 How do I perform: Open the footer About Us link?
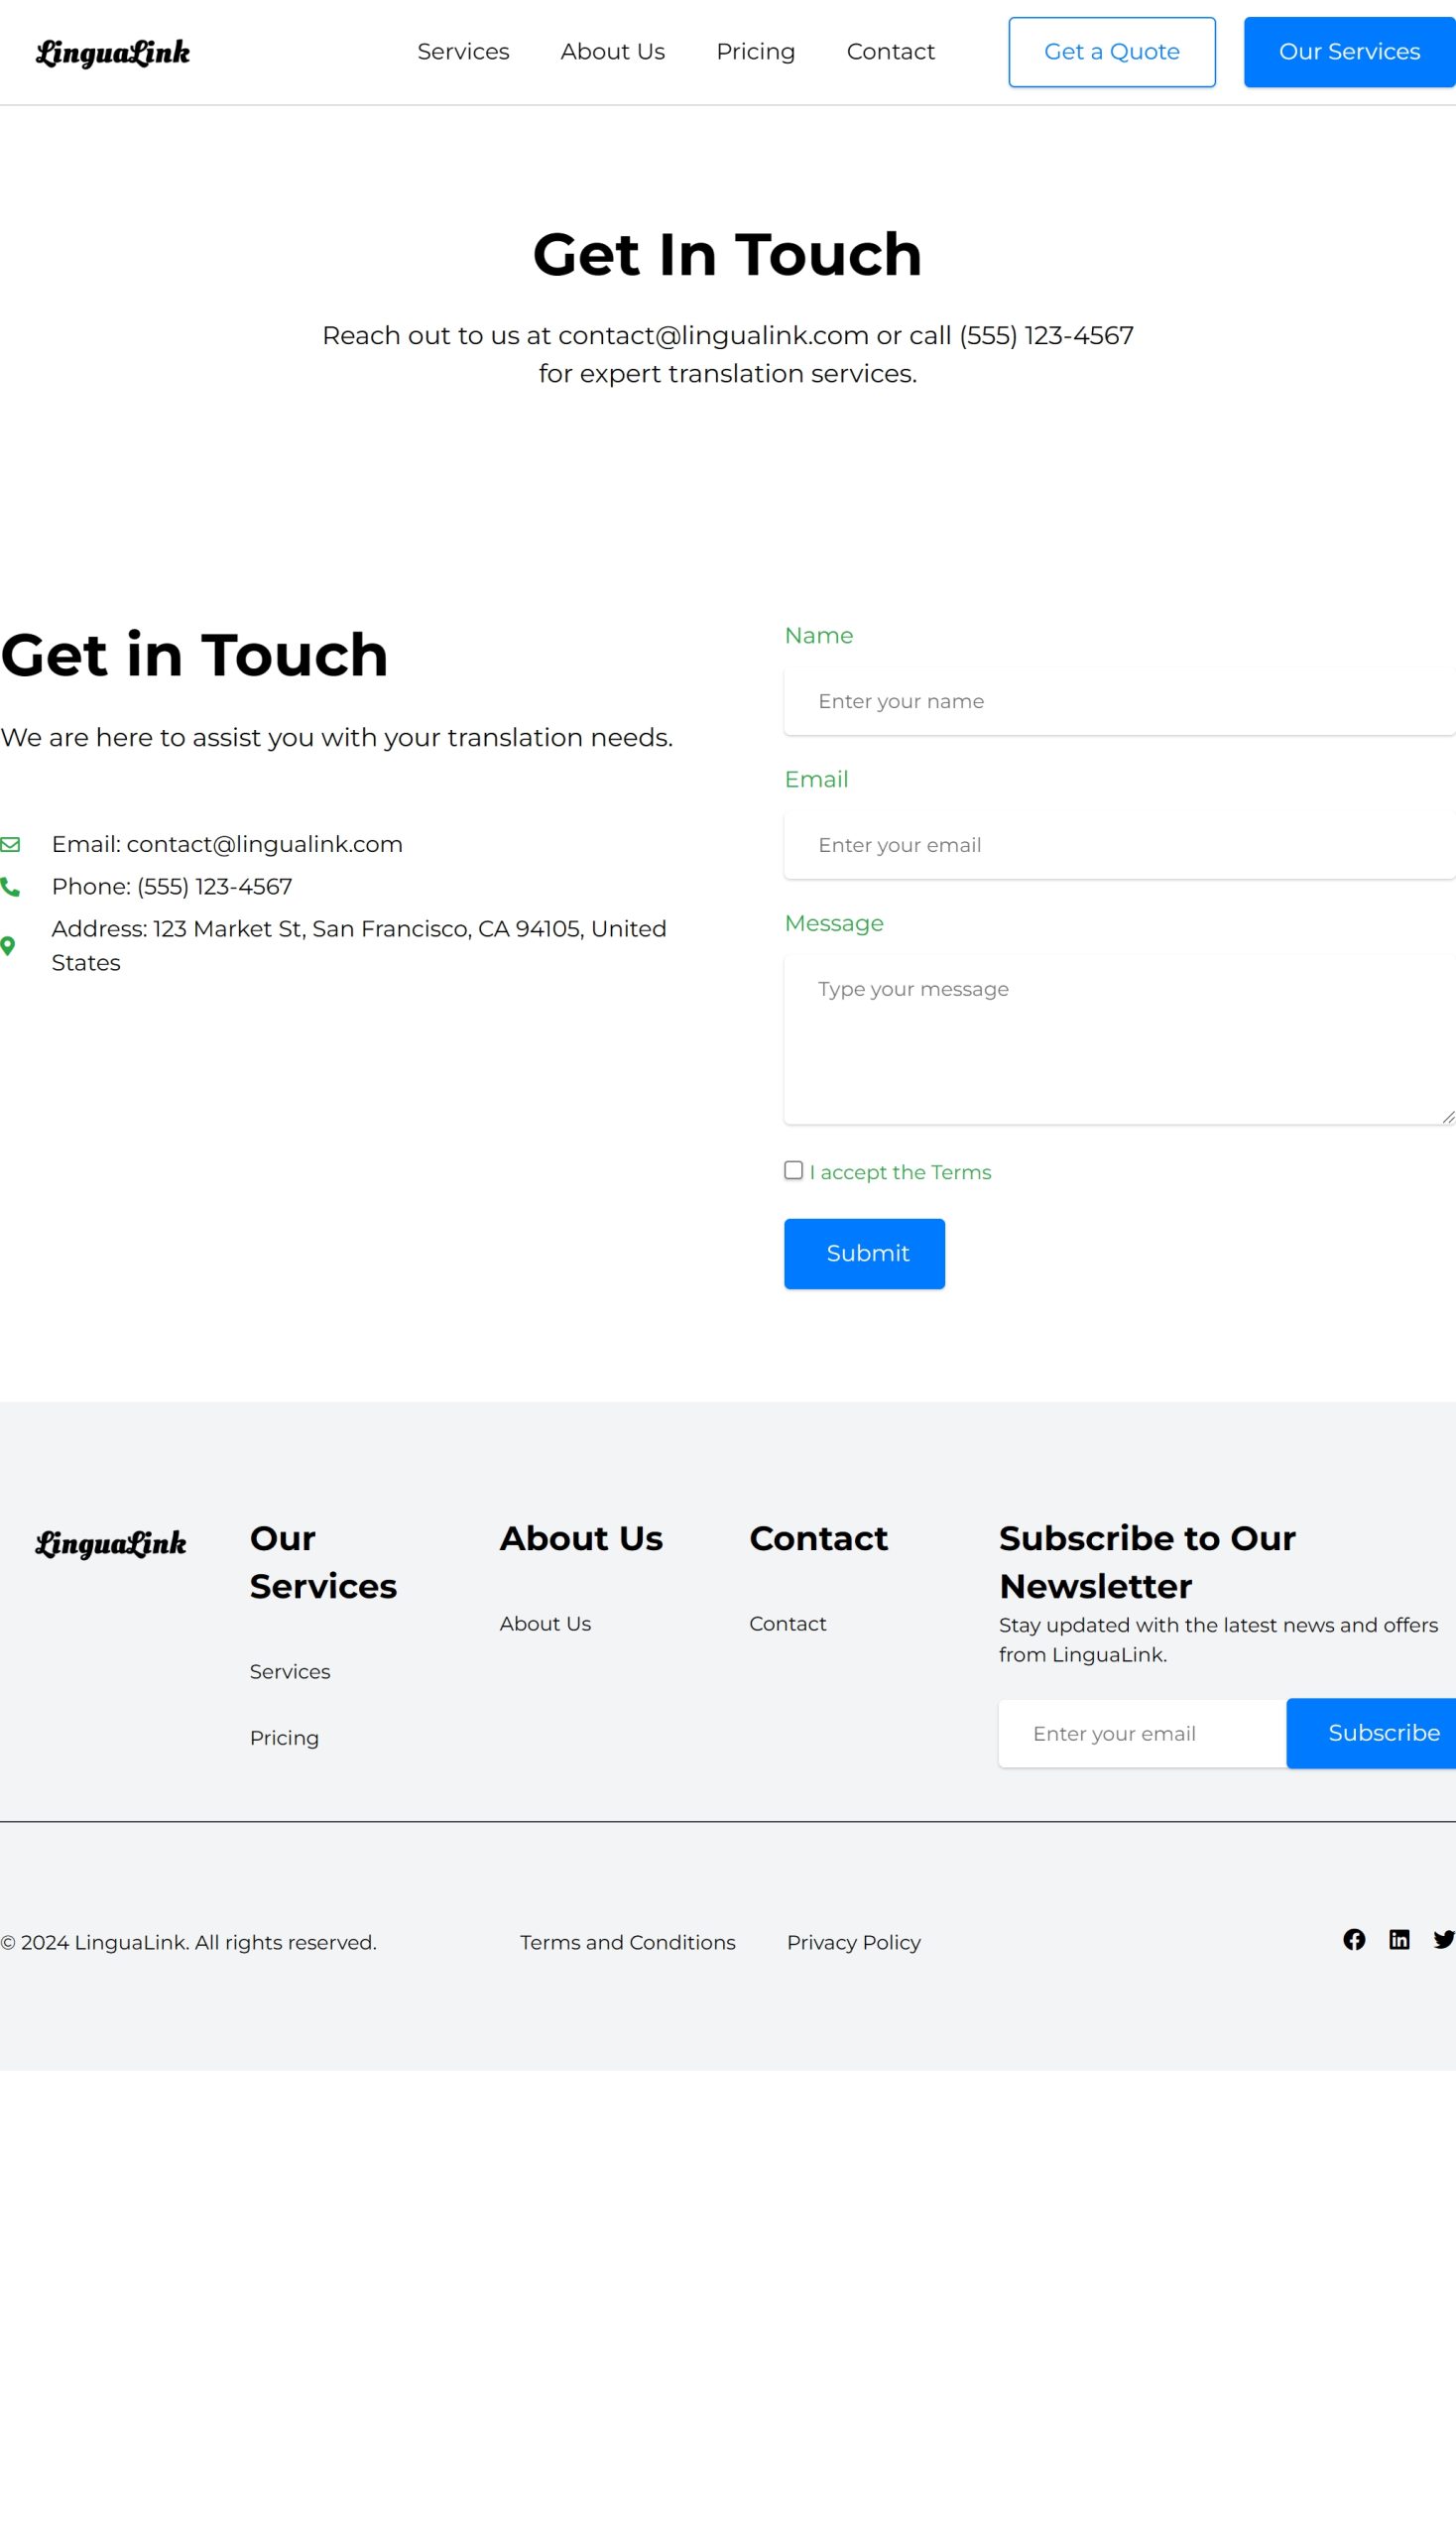point(545,1624)
